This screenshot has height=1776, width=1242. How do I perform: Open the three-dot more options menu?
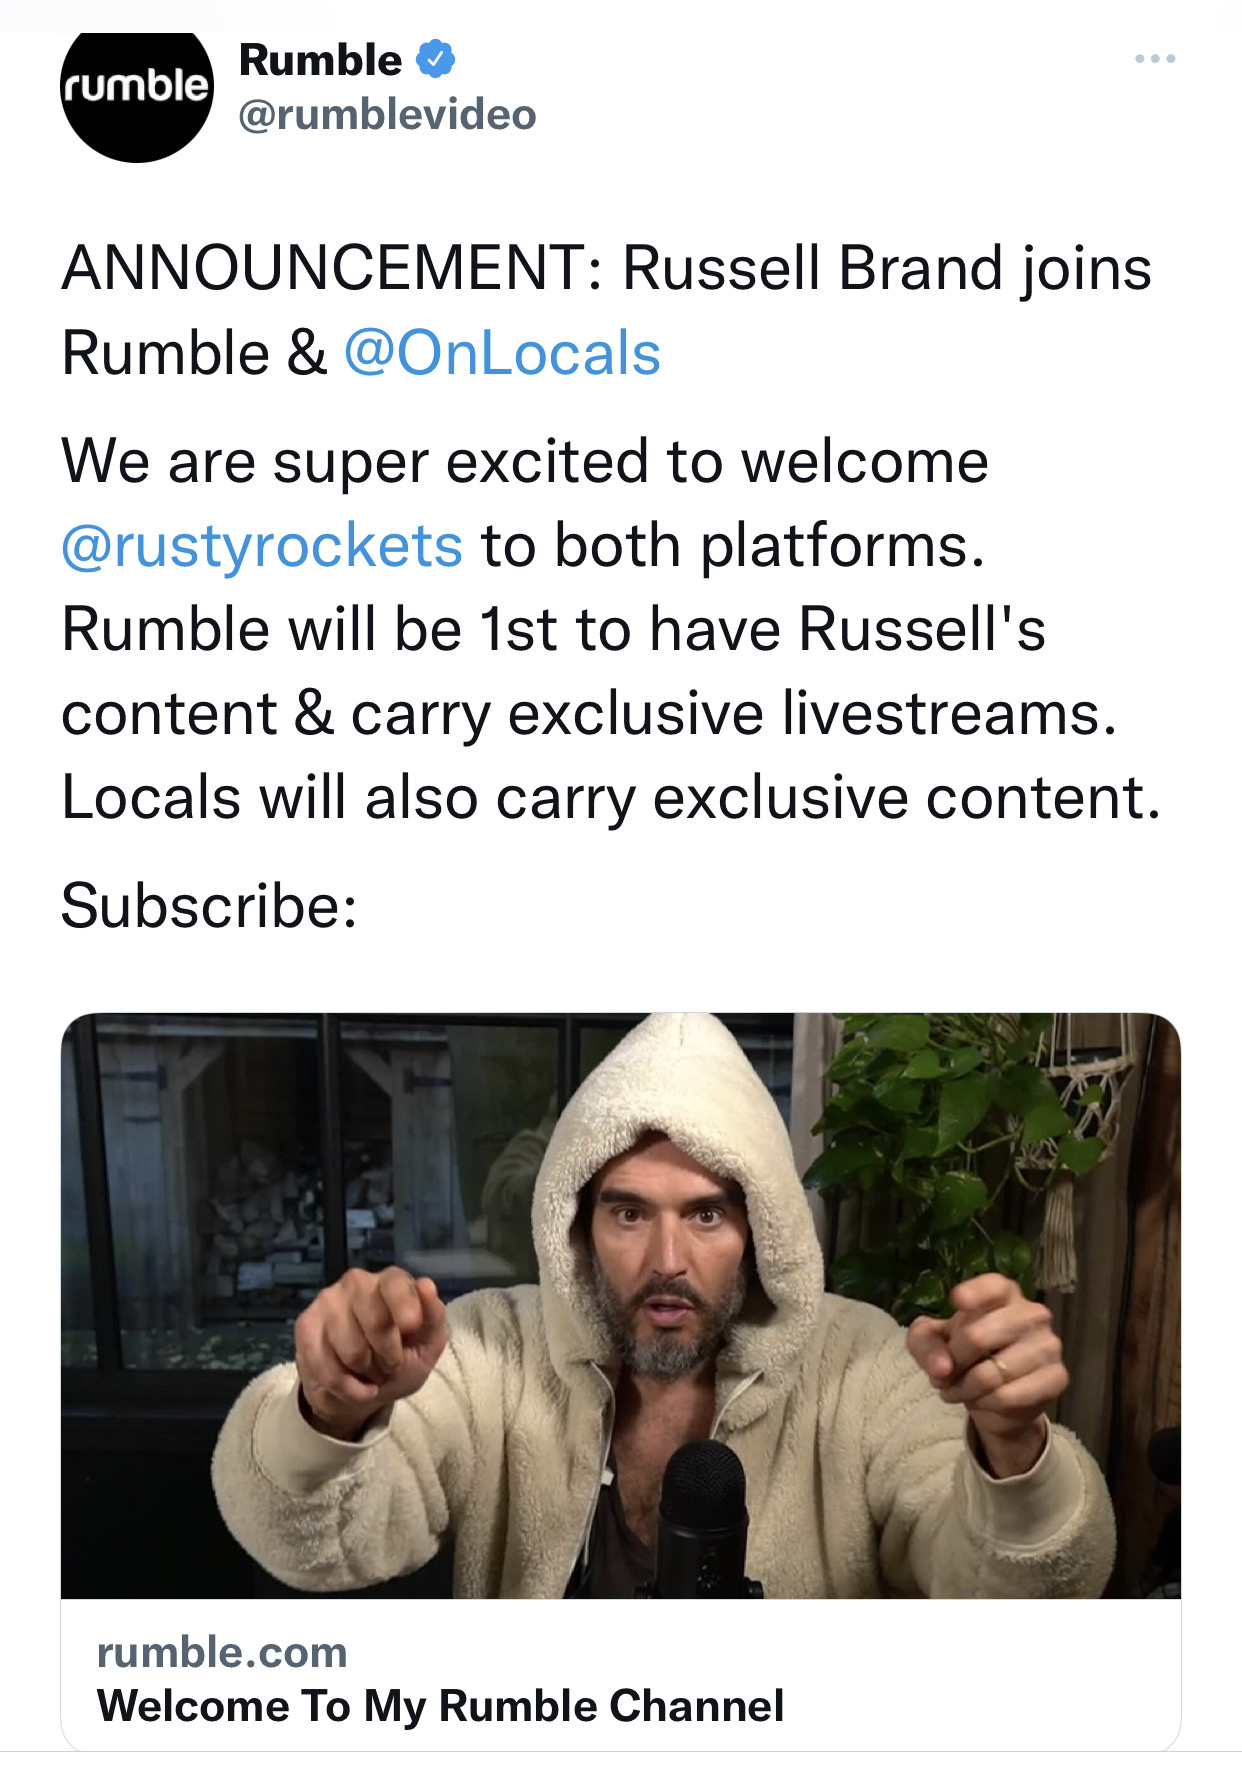[x=1155, y=59]
